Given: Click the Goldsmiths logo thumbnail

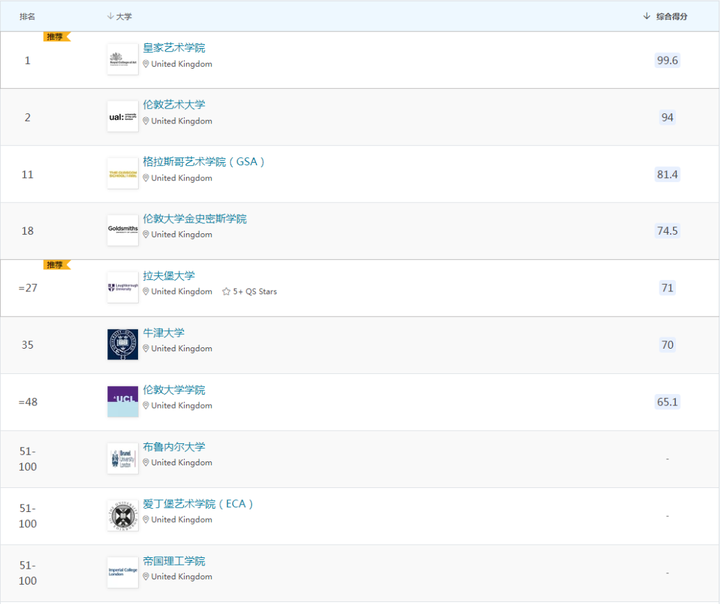Looking at the screenshot, I should 123,231.
